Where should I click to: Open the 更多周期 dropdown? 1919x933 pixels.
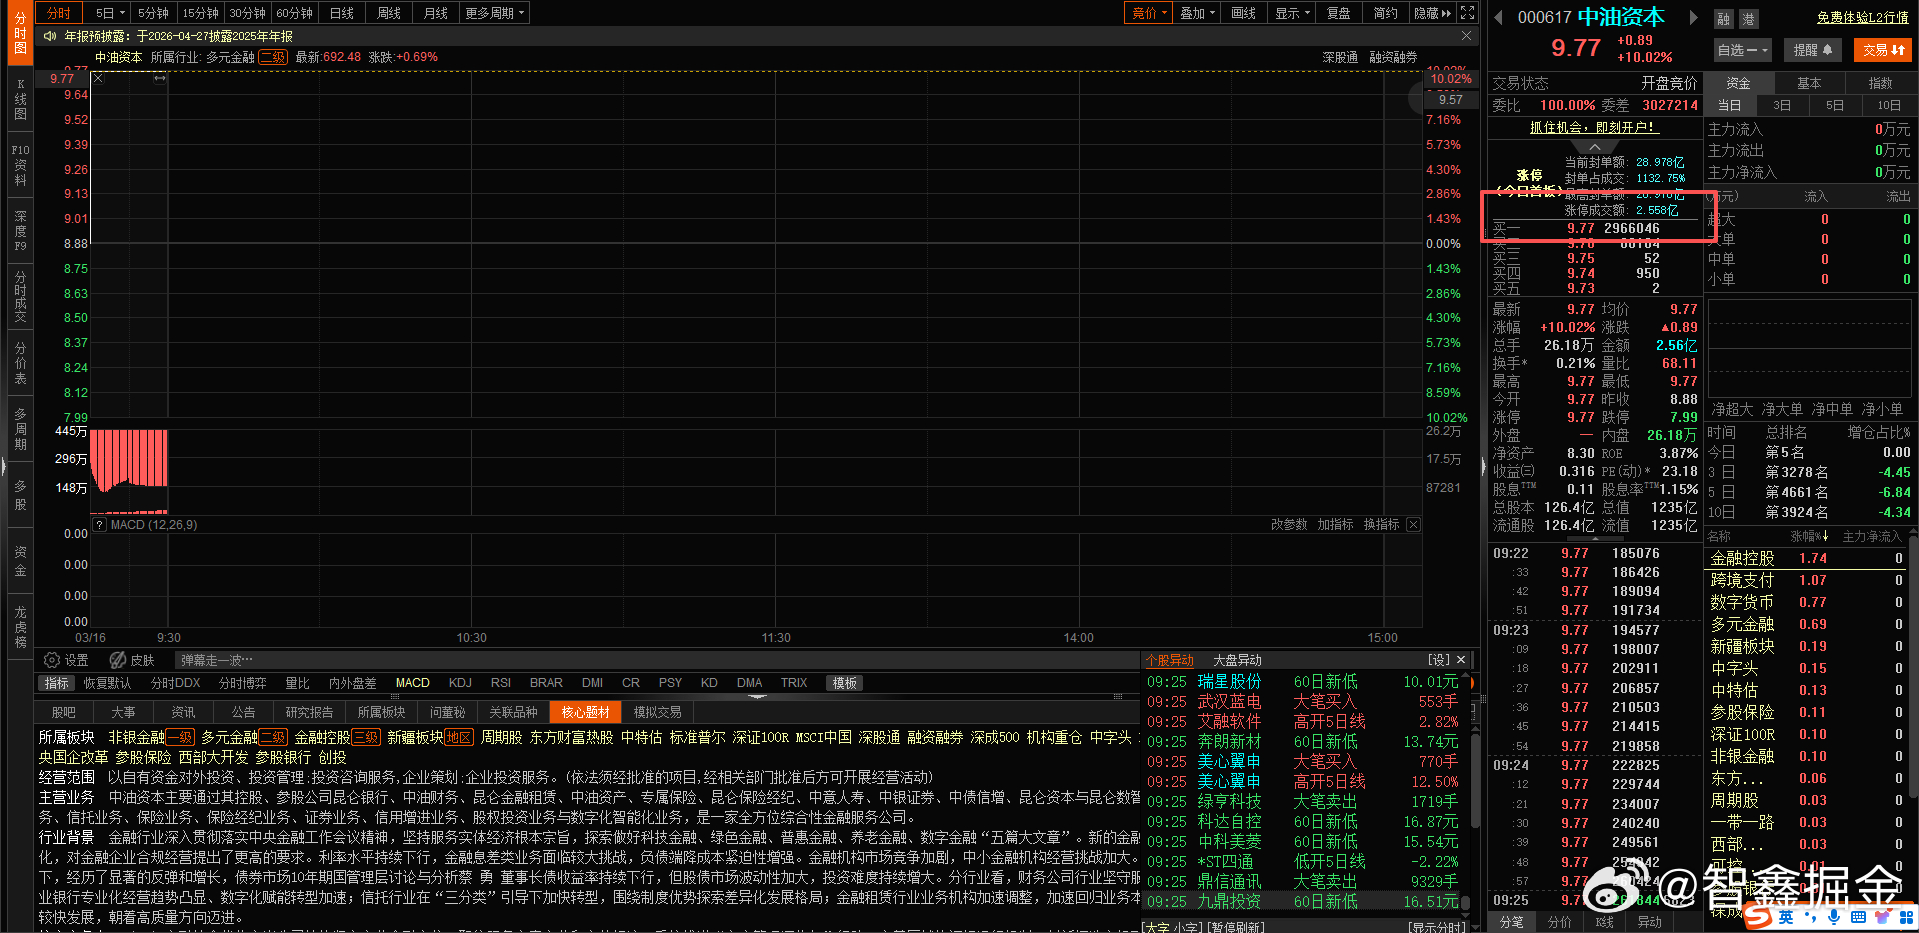point(495,13)
